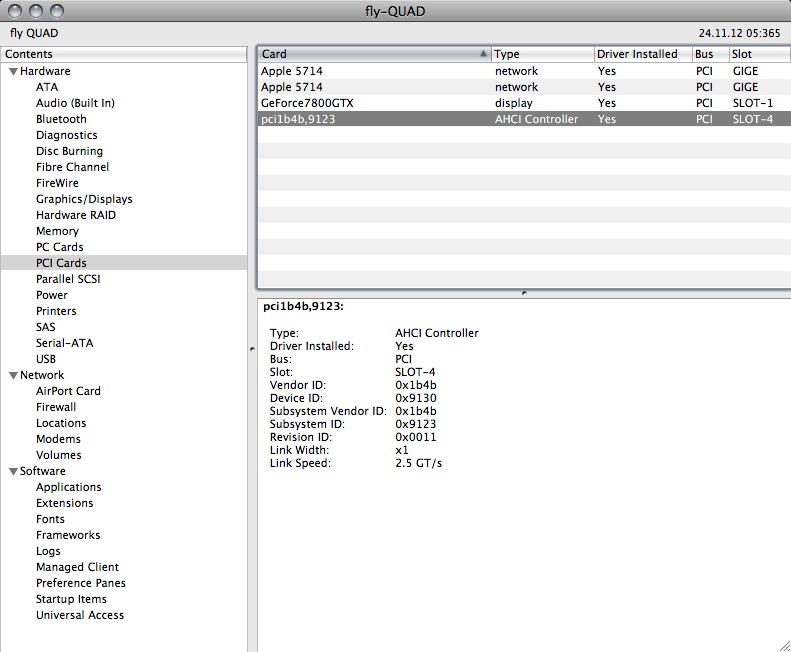Click the Slot column header
The width and height of the screenshot is (791, 652).
coord(755,54)
